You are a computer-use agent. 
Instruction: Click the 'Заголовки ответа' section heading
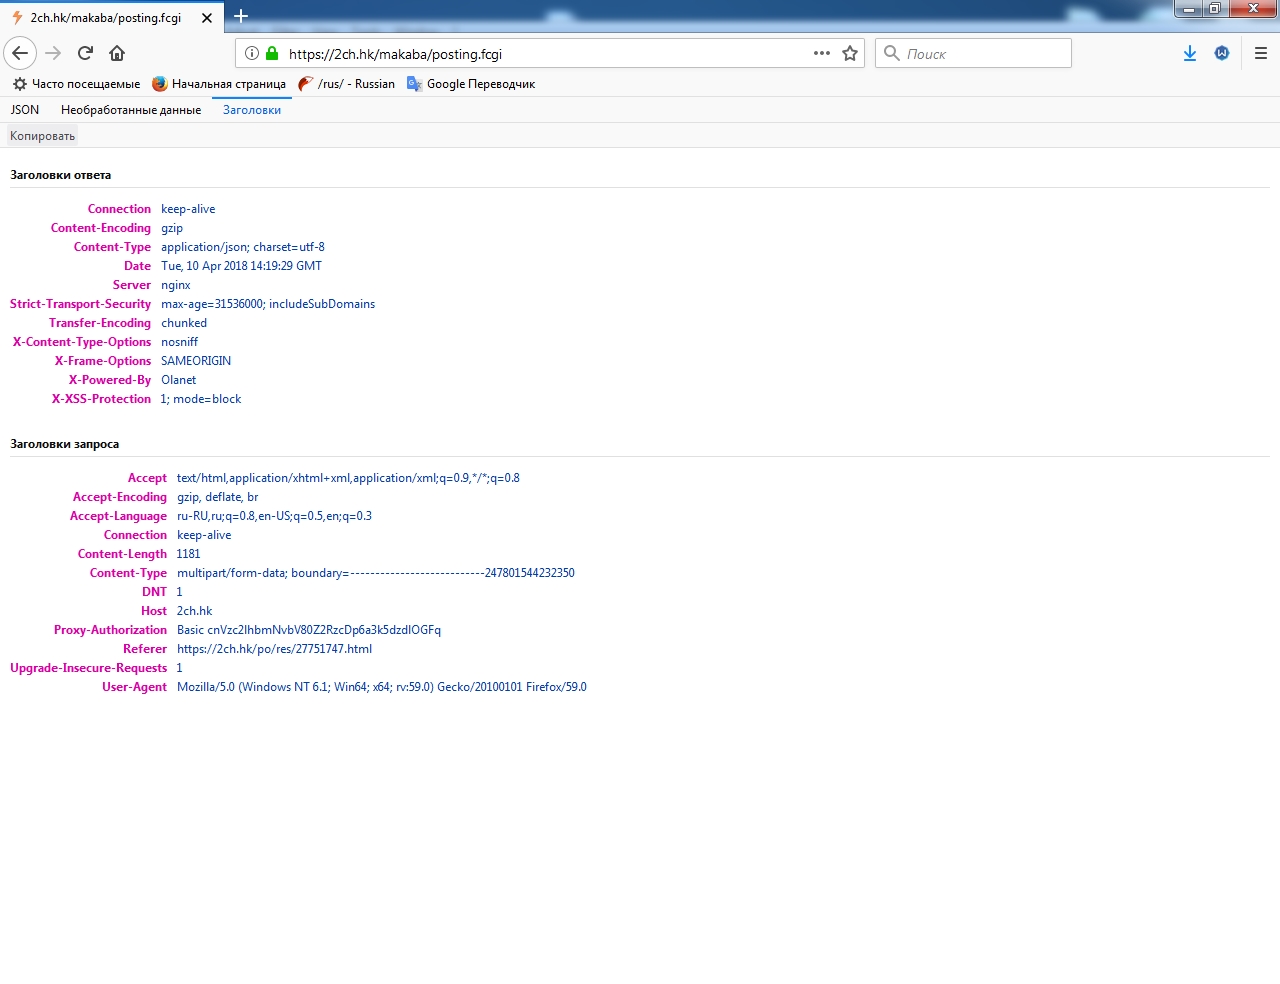pos(61,175)
